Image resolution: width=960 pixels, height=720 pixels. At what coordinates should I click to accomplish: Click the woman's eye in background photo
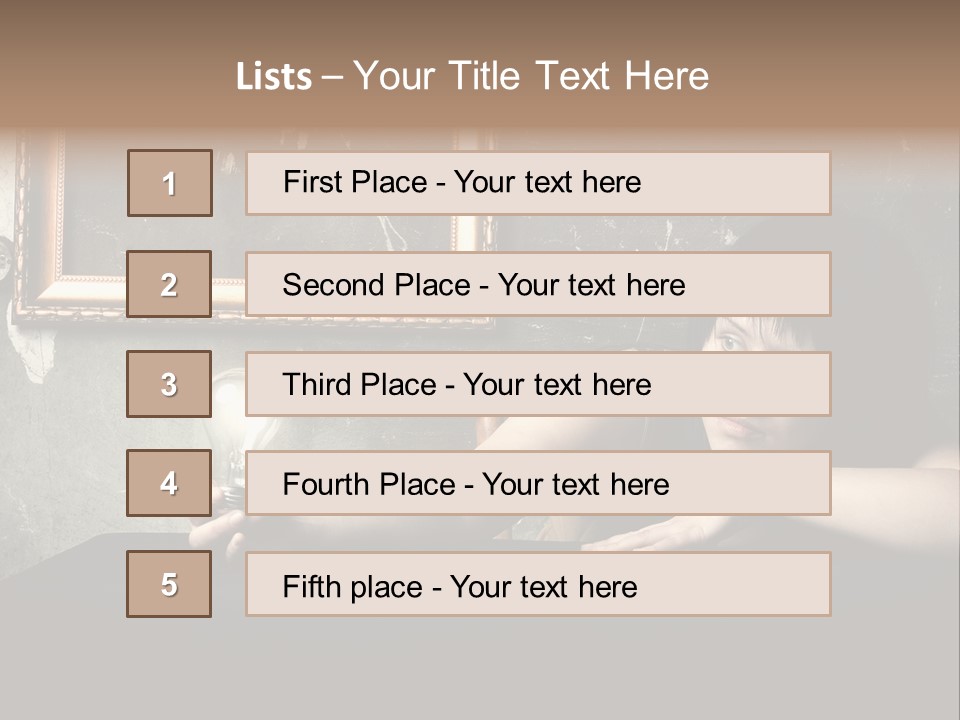(x=731, y=343)
